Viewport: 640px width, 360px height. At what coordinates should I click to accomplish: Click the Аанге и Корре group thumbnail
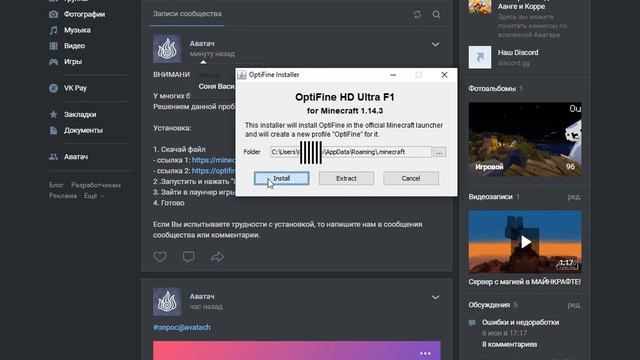480,7
